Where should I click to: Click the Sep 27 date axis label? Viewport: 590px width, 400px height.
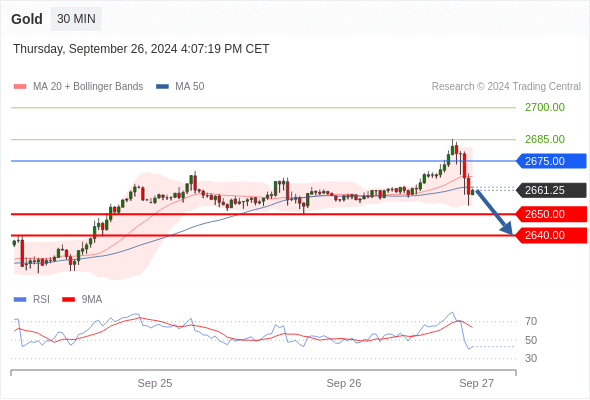point(476,383)
